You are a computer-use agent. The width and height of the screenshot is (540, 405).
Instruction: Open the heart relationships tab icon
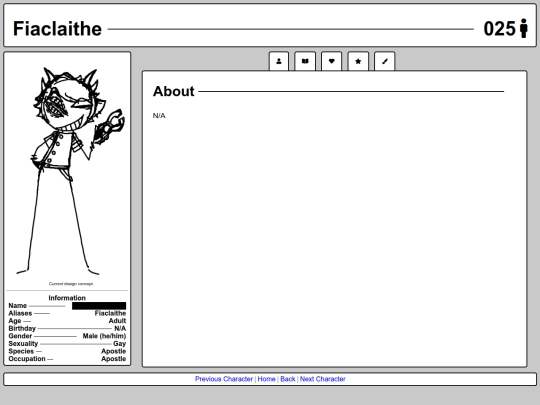pyautogui.click(x=332, y=61)
